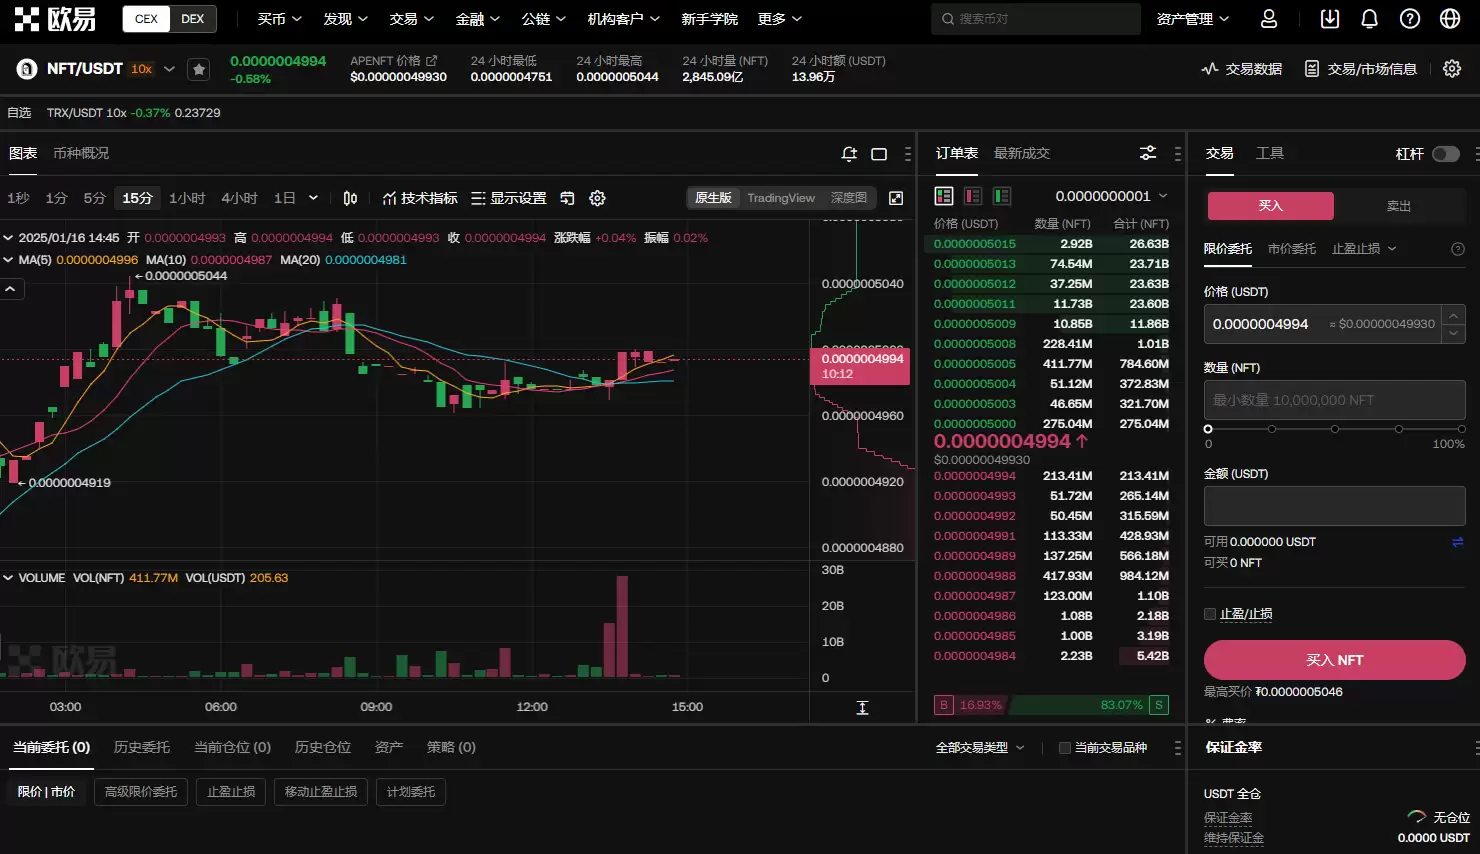Open the asset management (资产管理) dropdown
This screenshot has width=1480, height=854.
(1192, 19)
